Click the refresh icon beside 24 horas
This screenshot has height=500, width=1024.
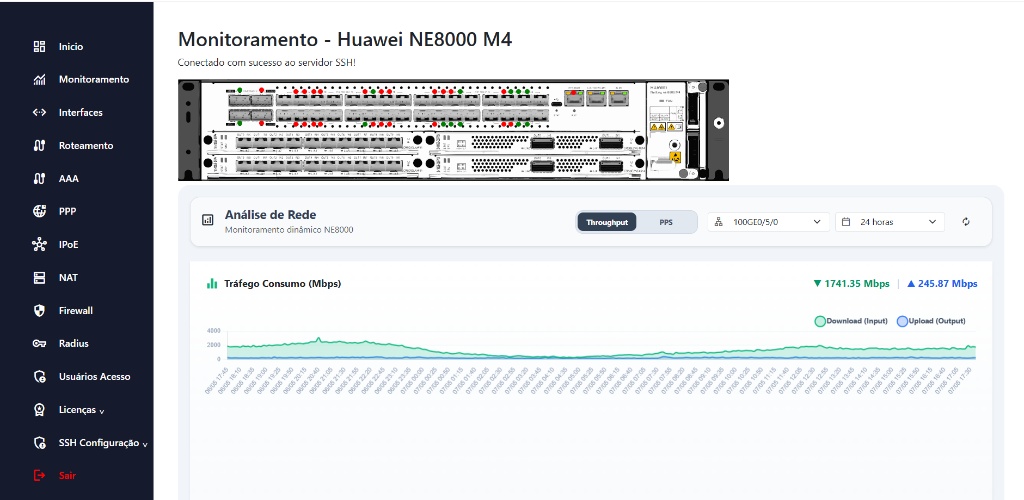coord(966,222)
